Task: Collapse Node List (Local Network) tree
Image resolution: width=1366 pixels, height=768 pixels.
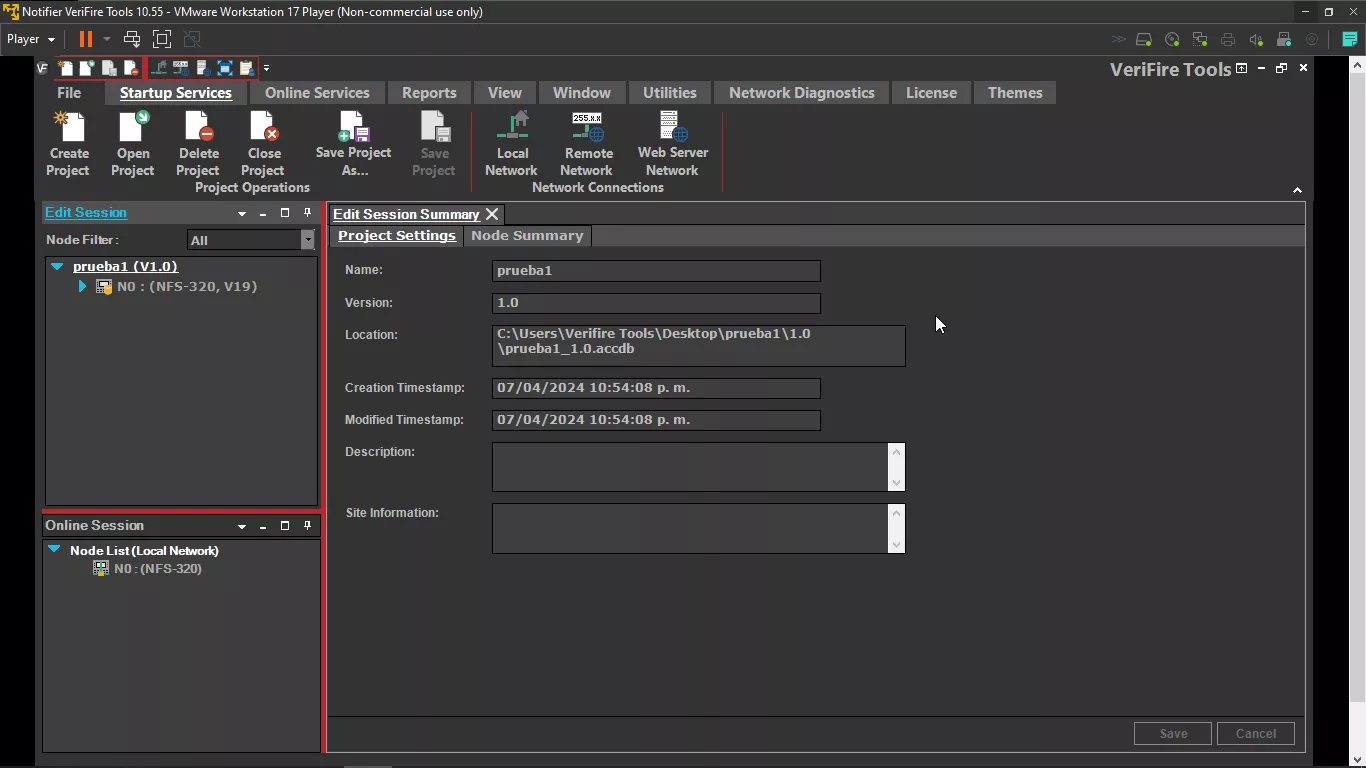Action: pyautogui.click(x=54, y=549)
